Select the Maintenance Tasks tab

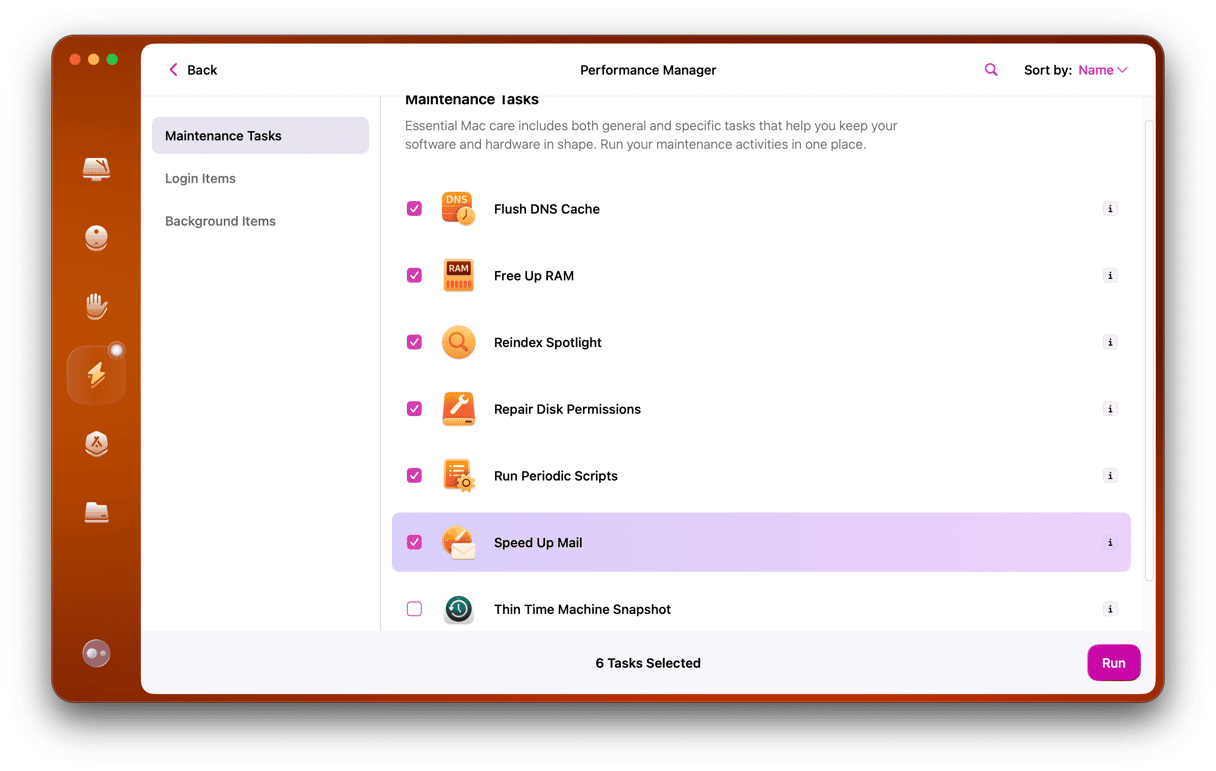click(260, 136)
